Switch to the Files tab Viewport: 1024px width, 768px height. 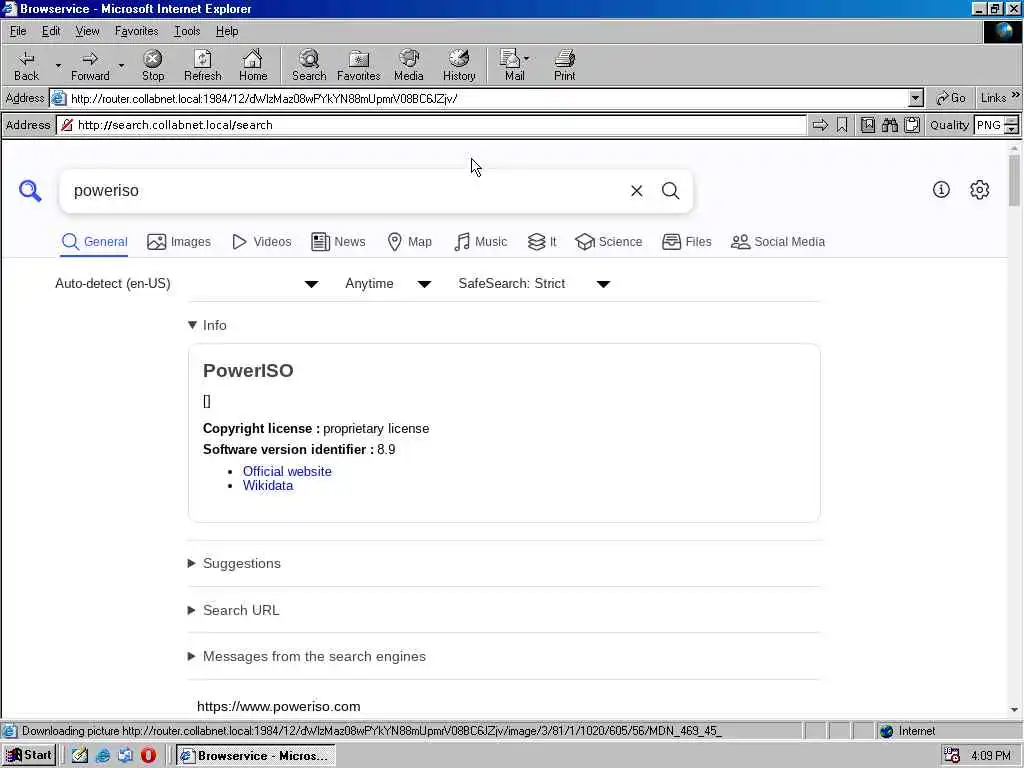[686, 242]
